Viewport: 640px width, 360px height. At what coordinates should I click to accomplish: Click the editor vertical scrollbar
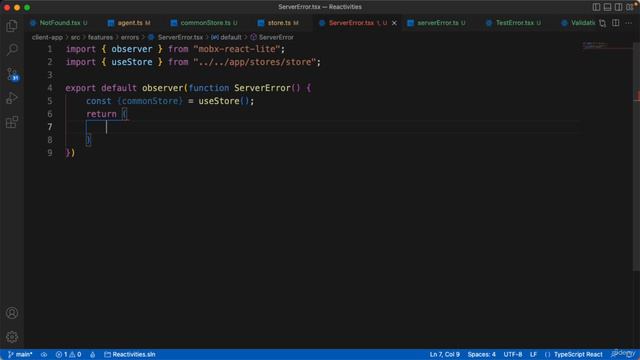point(636,155)
